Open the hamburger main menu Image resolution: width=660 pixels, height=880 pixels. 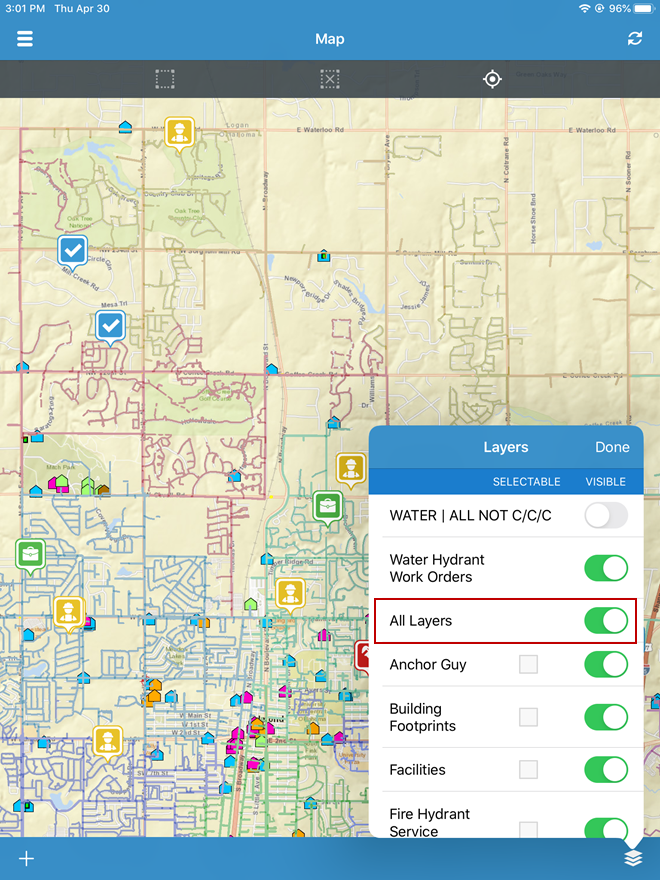25,39
